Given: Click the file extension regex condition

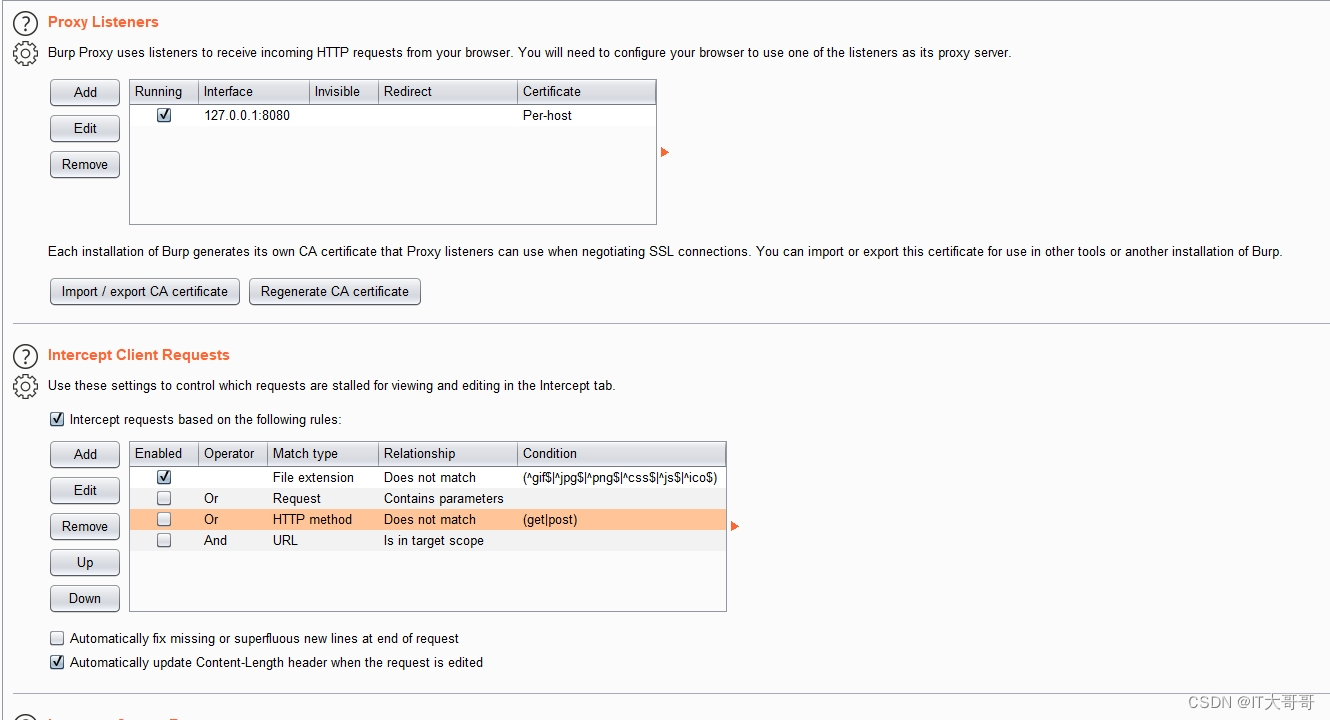Looking at the screenshot, I should coord(620,477).
